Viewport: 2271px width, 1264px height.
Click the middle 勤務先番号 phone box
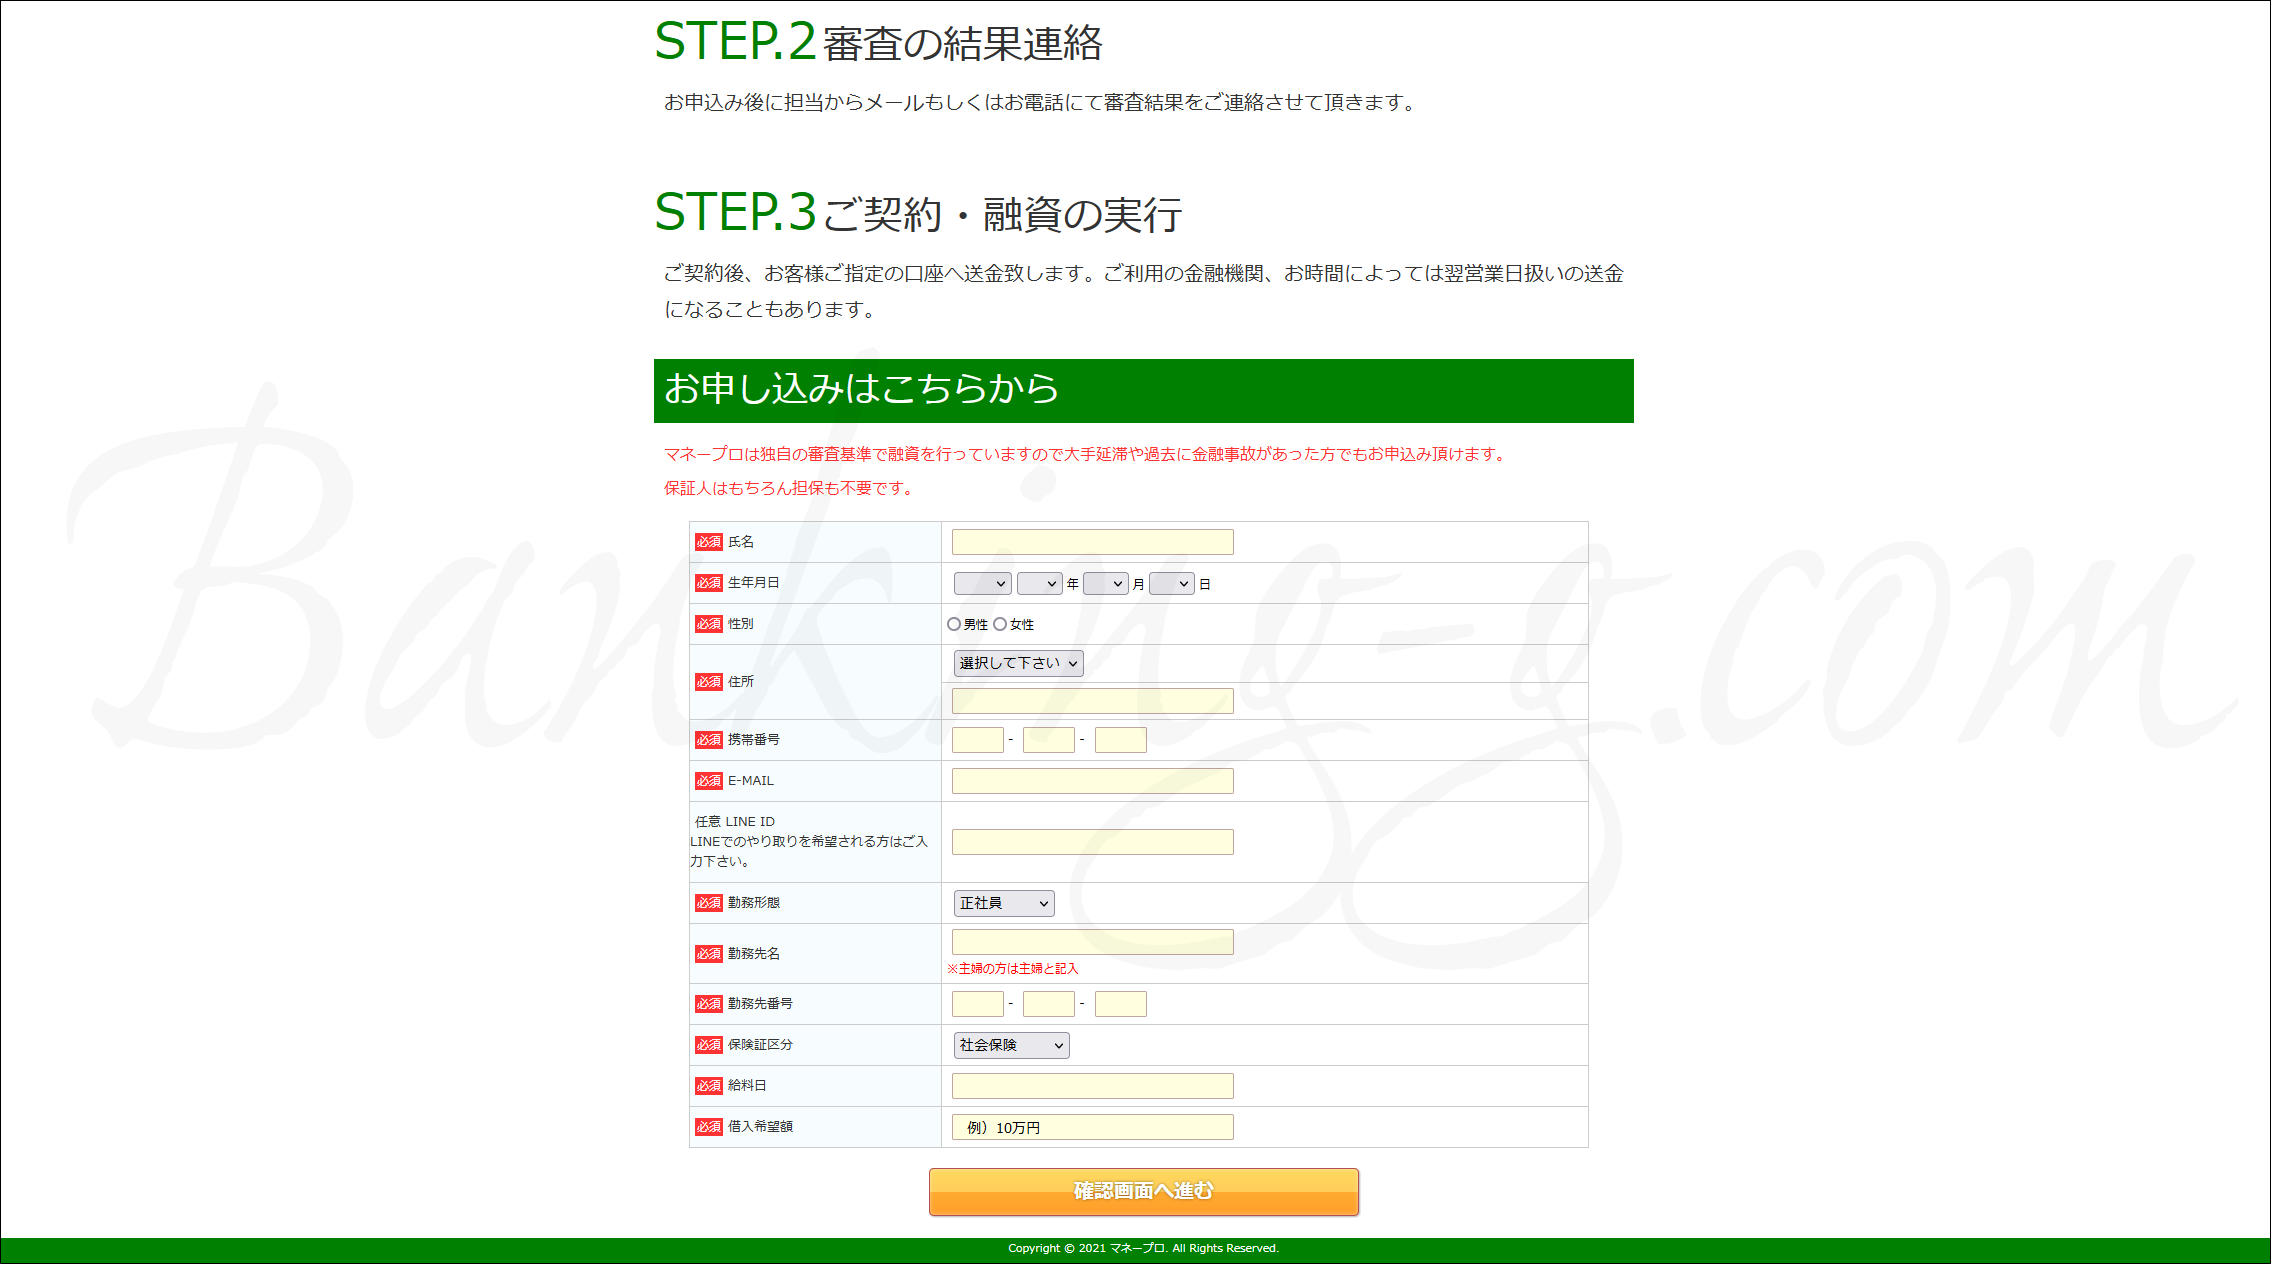click(x=1048, y=1004)
